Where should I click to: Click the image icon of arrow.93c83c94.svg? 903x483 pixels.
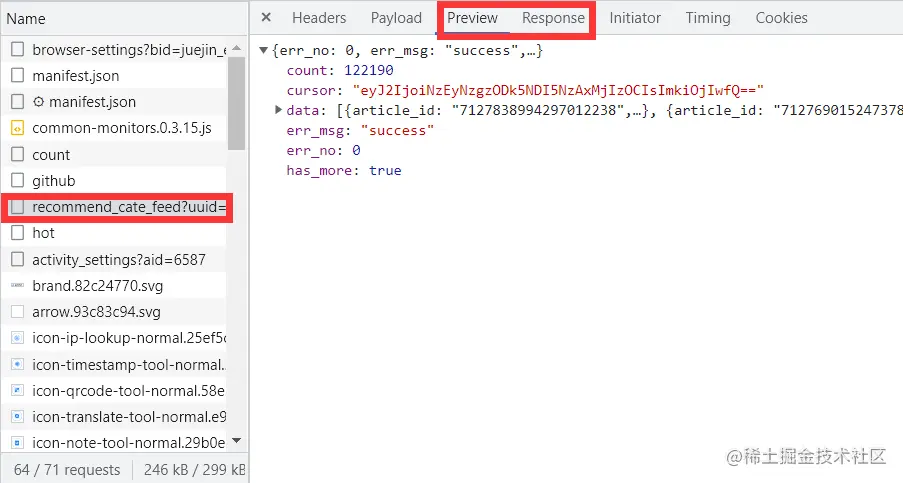(18, 311)
